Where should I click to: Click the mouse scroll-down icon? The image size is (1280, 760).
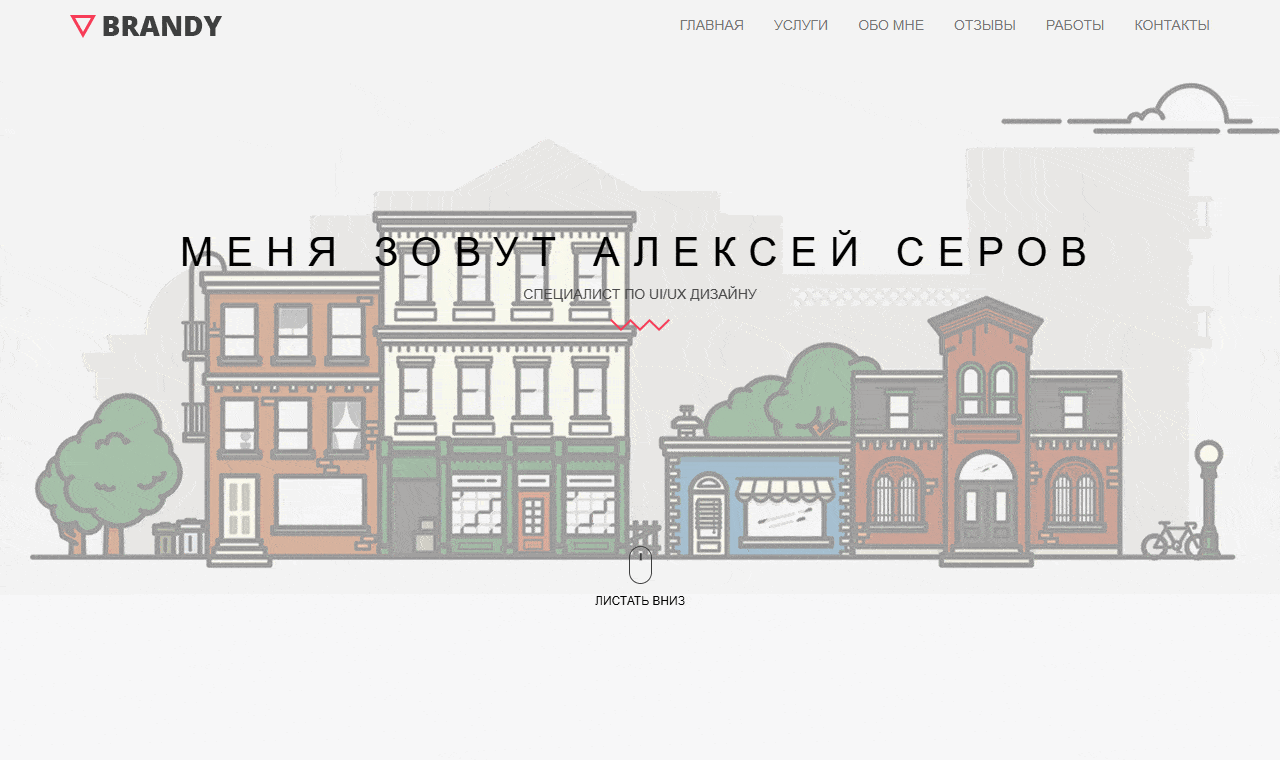click(x=640, y=565)
